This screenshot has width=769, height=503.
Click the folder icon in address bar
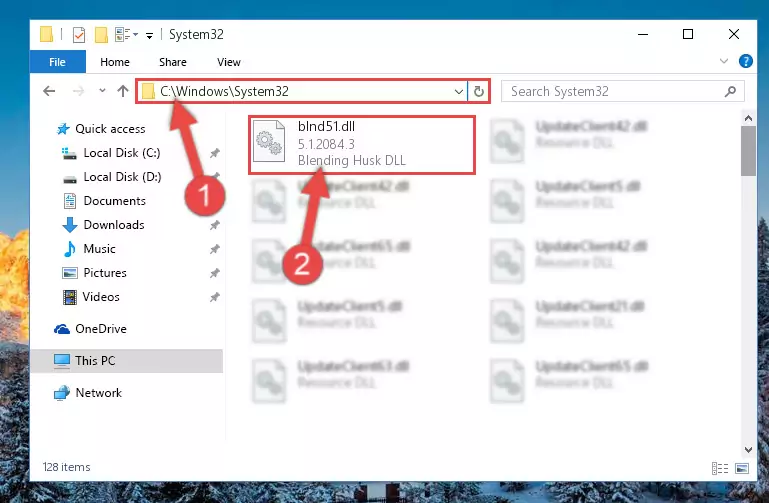pyautogui.click(x=148, y=92)
